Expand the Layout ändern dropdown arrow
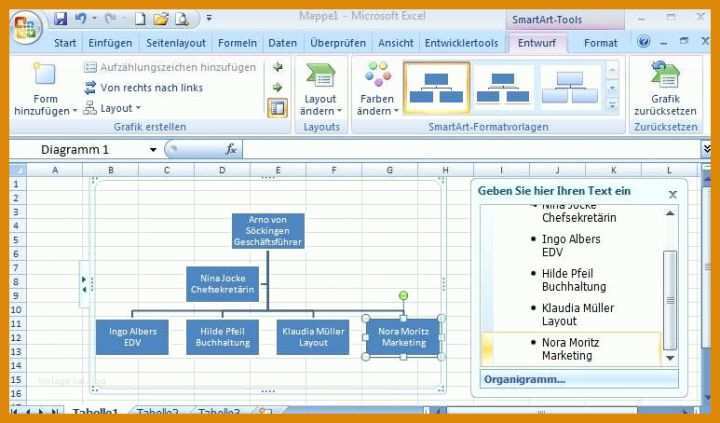Screen dimensions: 720x423 [x=339, y=111]
